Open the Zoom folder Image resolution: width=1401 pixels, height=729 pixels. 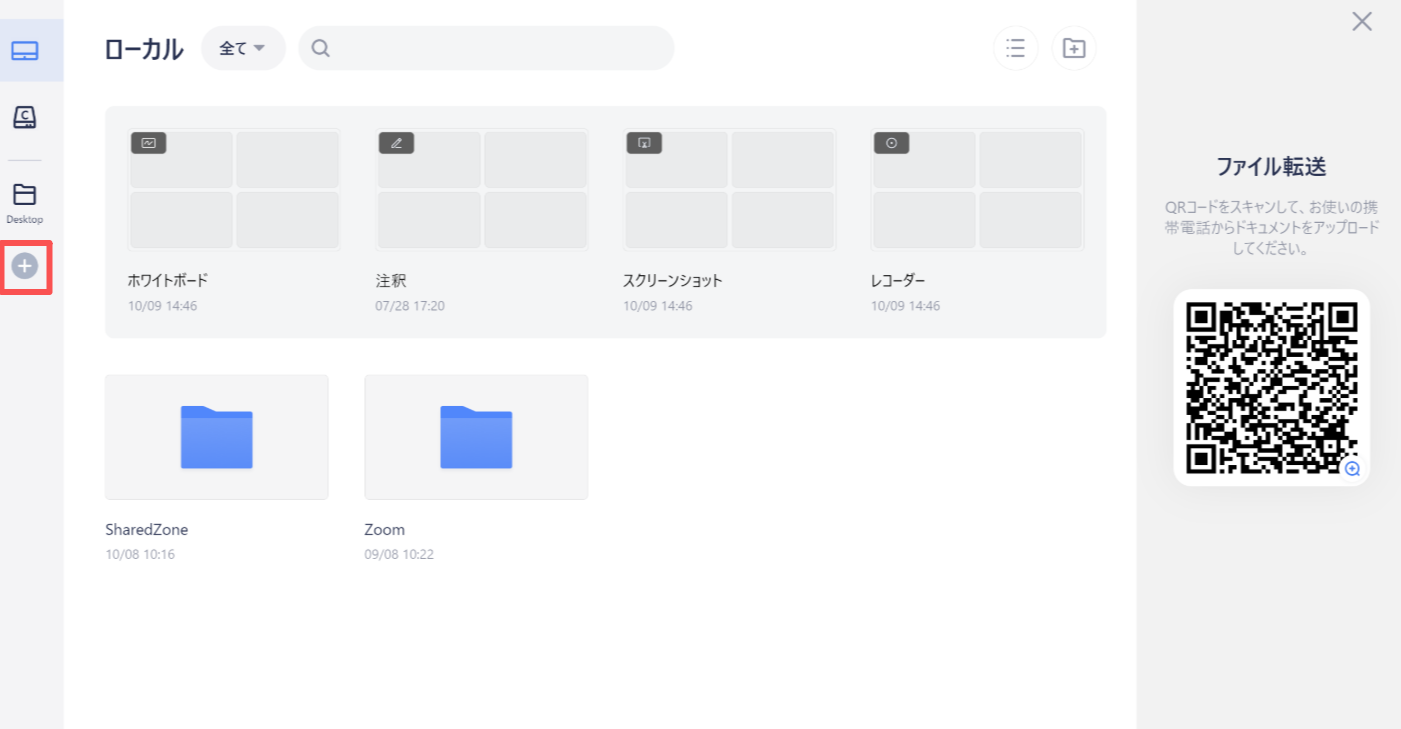(x=476, y=437)
